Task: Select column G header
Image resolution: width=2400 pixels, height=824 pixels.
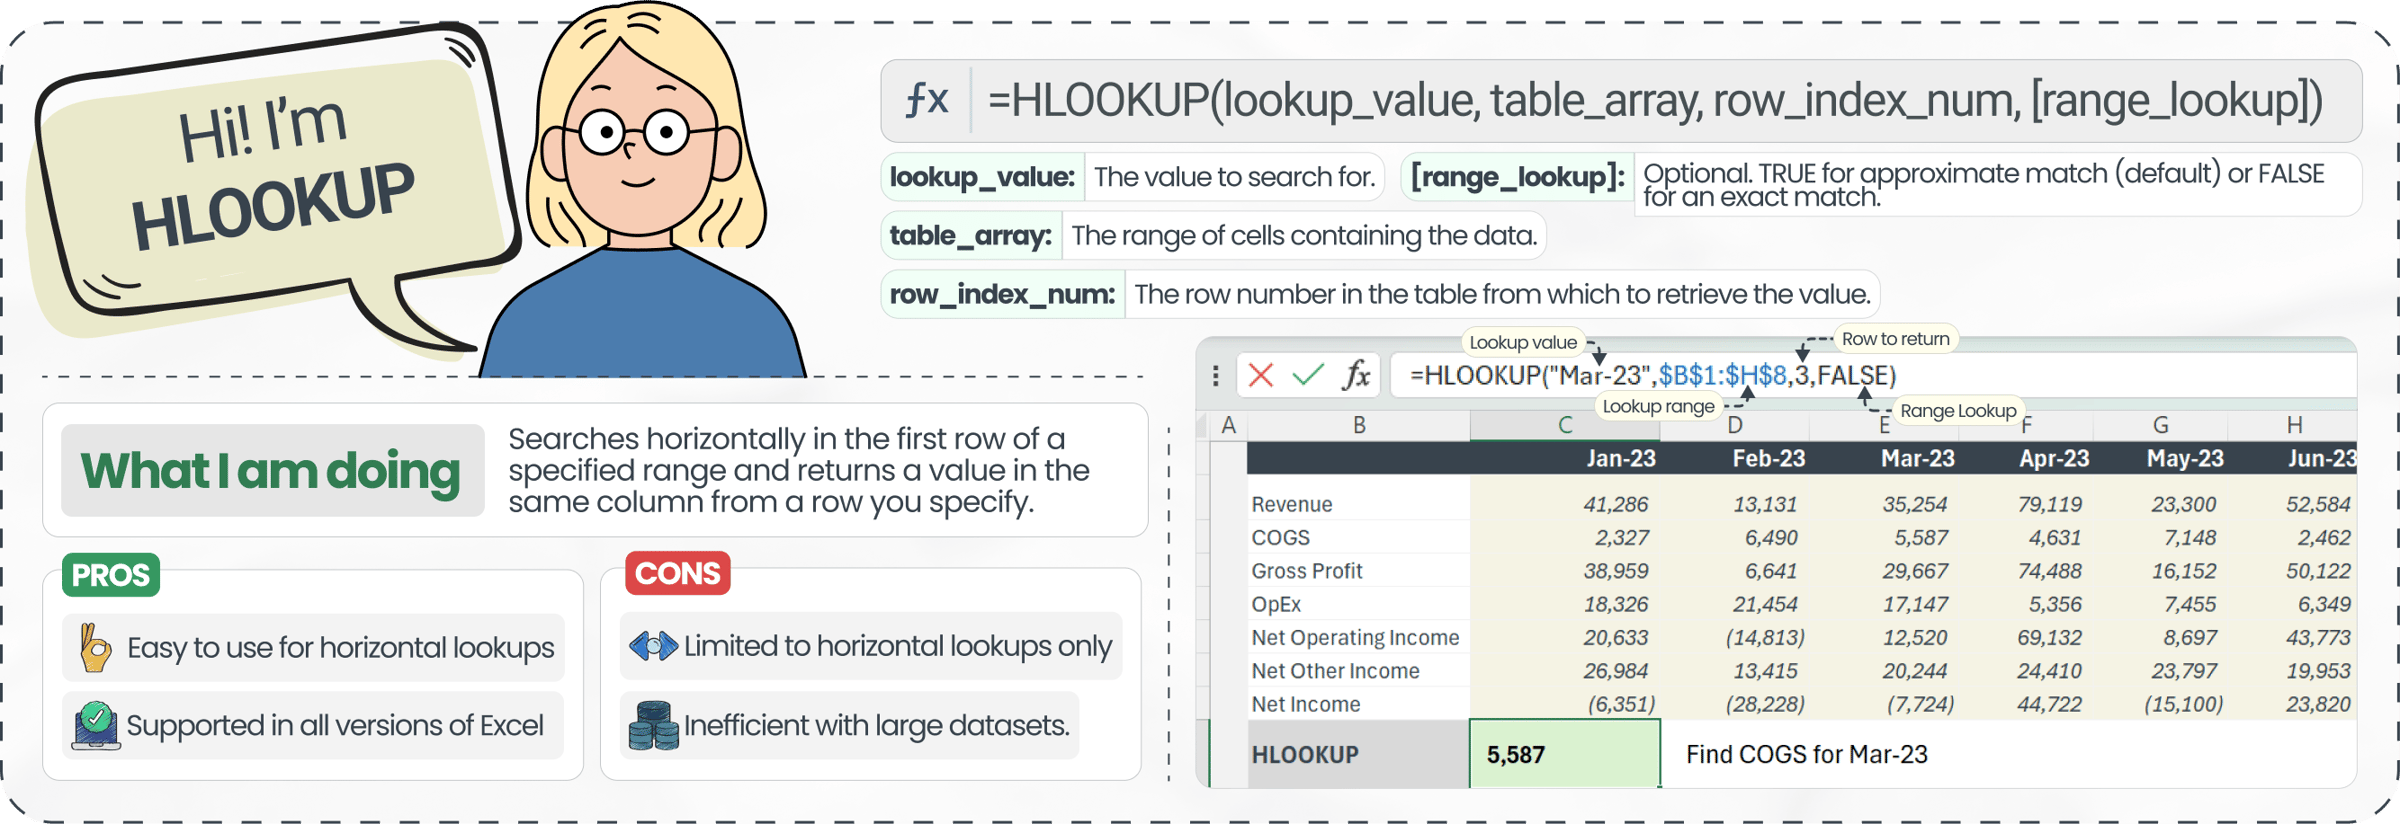Action: point(2160,425)
